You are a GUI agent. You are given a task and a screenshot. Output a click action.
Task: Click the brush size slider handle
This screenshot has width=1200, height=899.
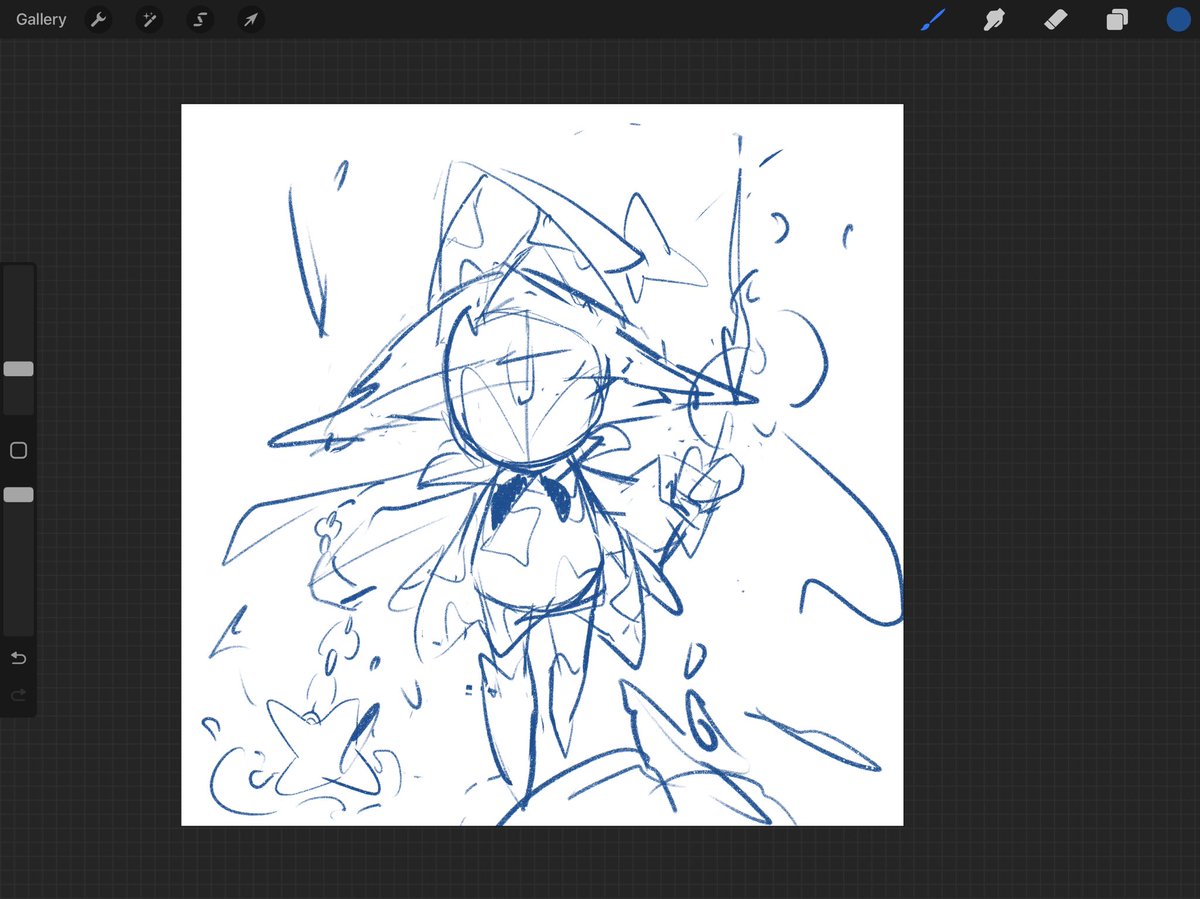coord(18,369)
